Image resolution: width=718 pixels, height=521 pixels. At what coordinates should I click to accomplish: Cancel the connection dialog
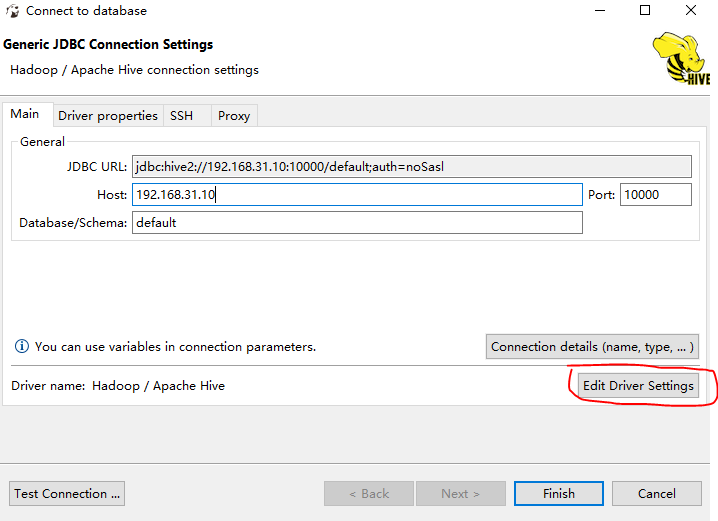tap(656, 493)
